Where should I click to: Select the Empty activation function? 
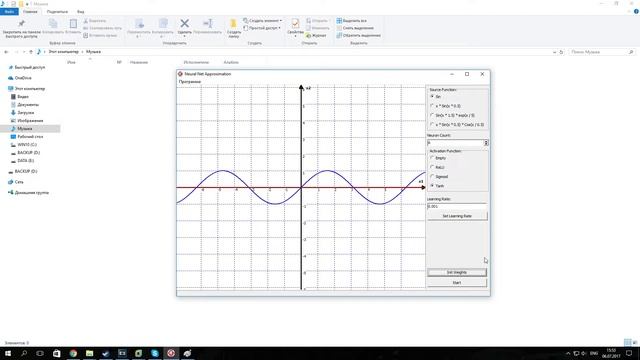click(x=432, y=158)
